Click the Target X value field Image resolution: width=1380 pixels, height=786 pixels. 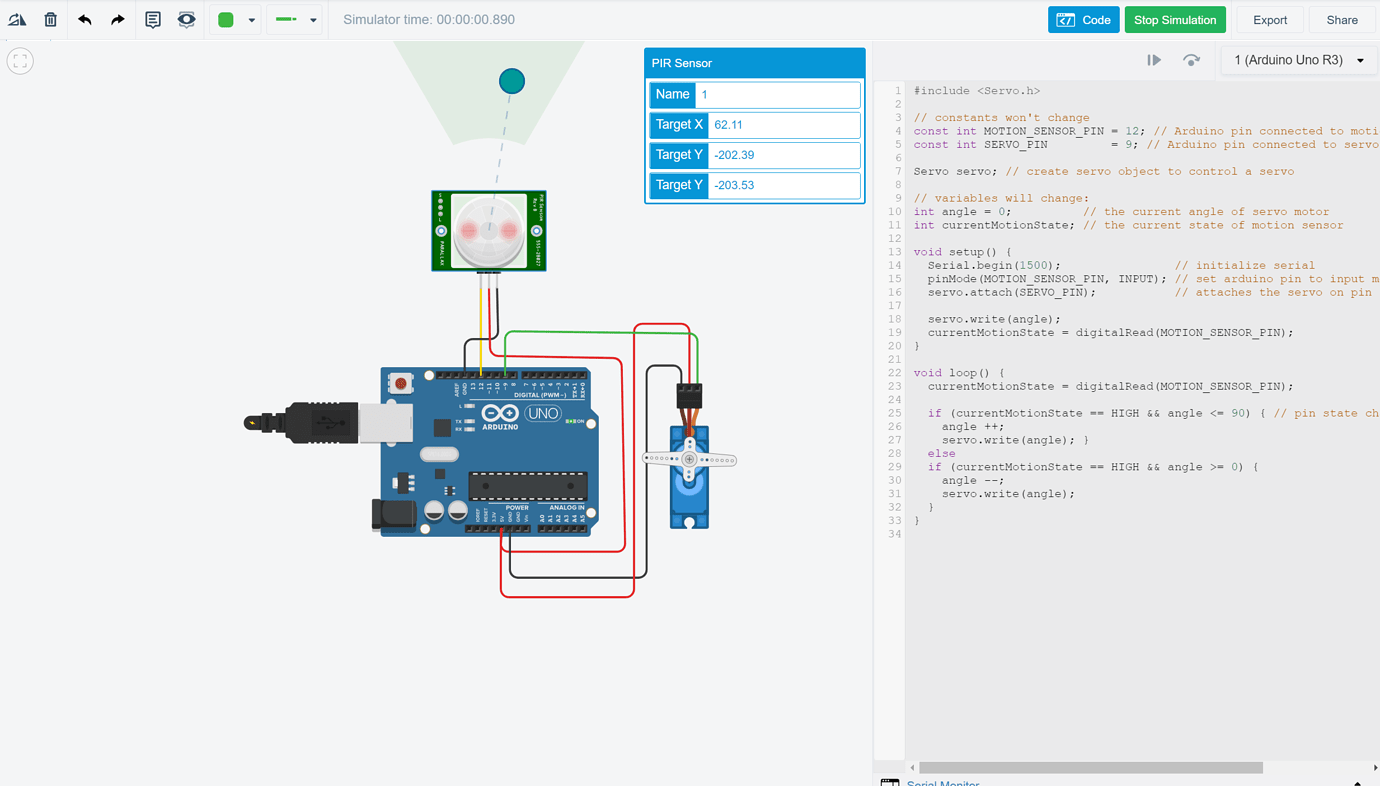[784, 125]
